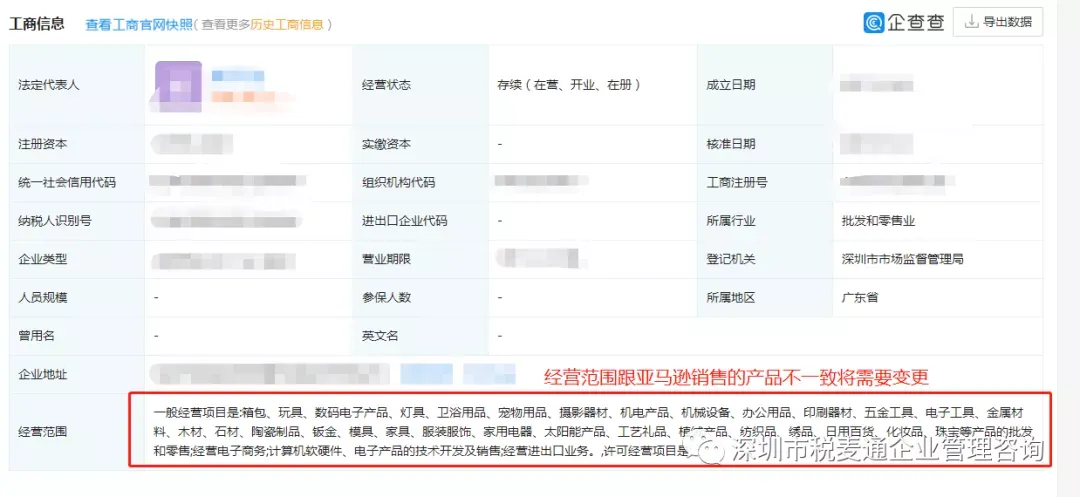Select the 注册资本 label cell
The image size is (1080, 497).
(x=76, y=145)
